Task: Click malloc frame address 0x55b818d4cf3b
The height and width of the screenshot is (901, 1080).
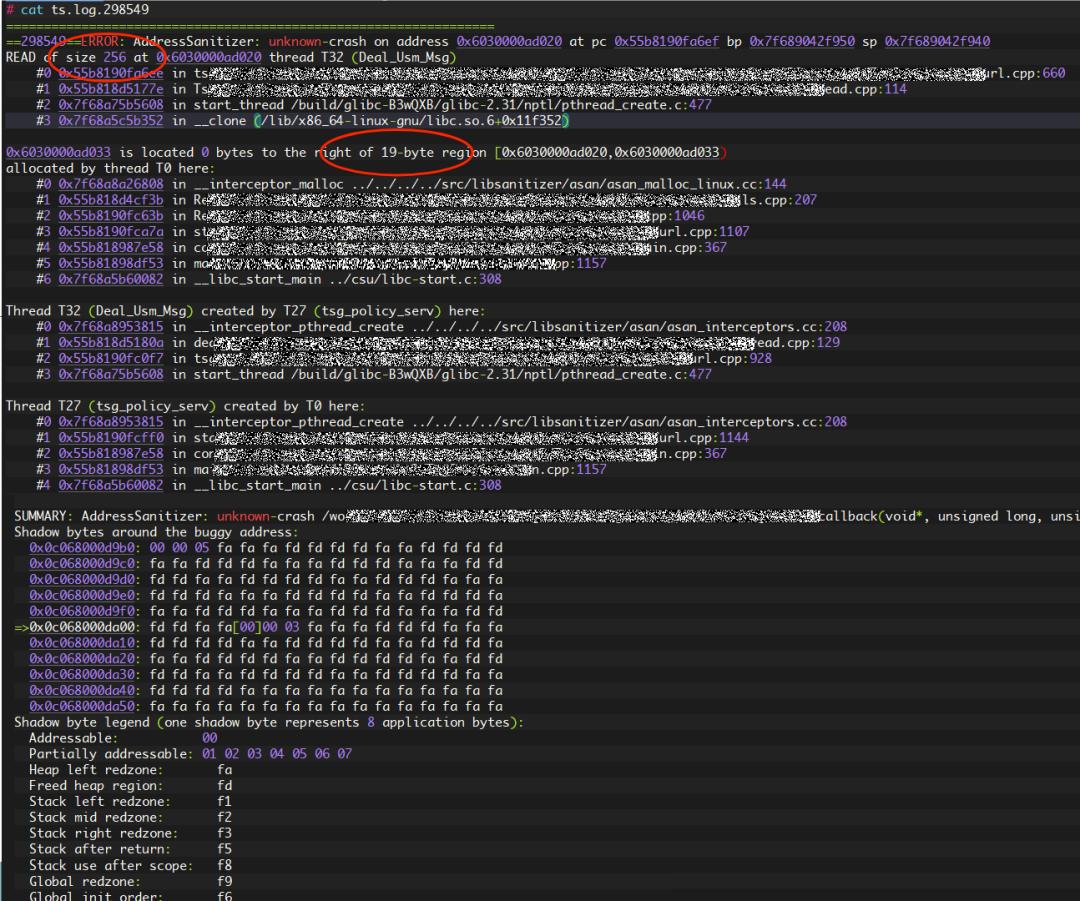Action: (x=111, y=200)
